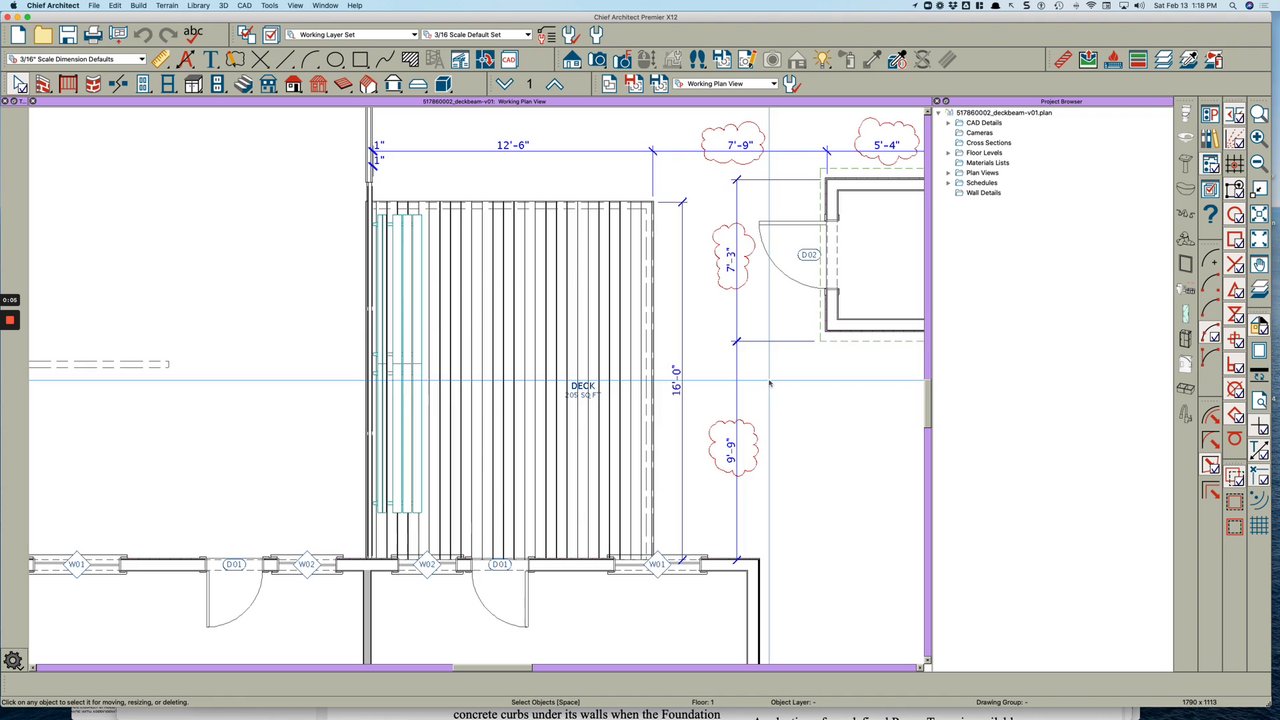
Task: Open the Library menu
Action: click(198, 6)
